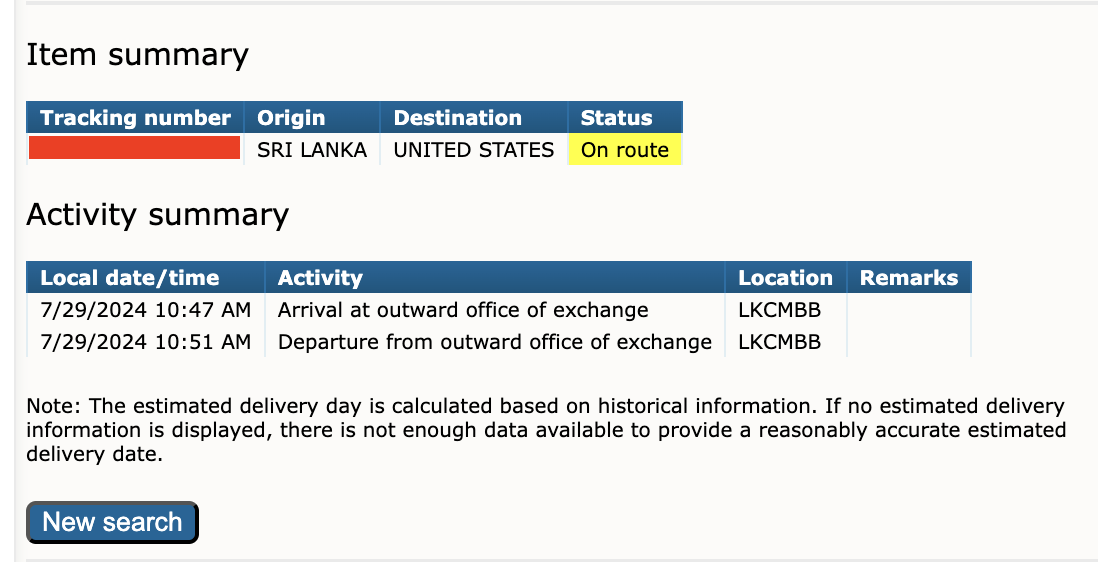Image resolution: width=1098 pixels, height=562 pixels.
Task: Select Arrival at outward office of exchange row
Action: click(499, 310)
